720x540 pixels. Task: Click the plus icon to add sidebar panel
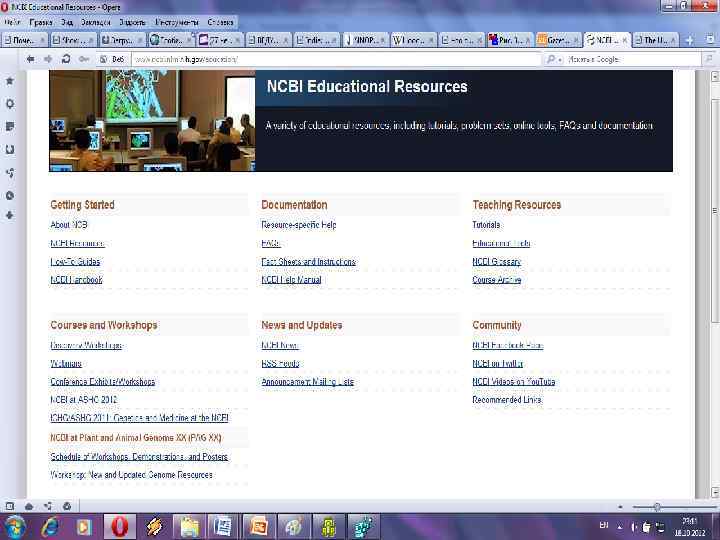pyautogui.click(x=10, y=215)
